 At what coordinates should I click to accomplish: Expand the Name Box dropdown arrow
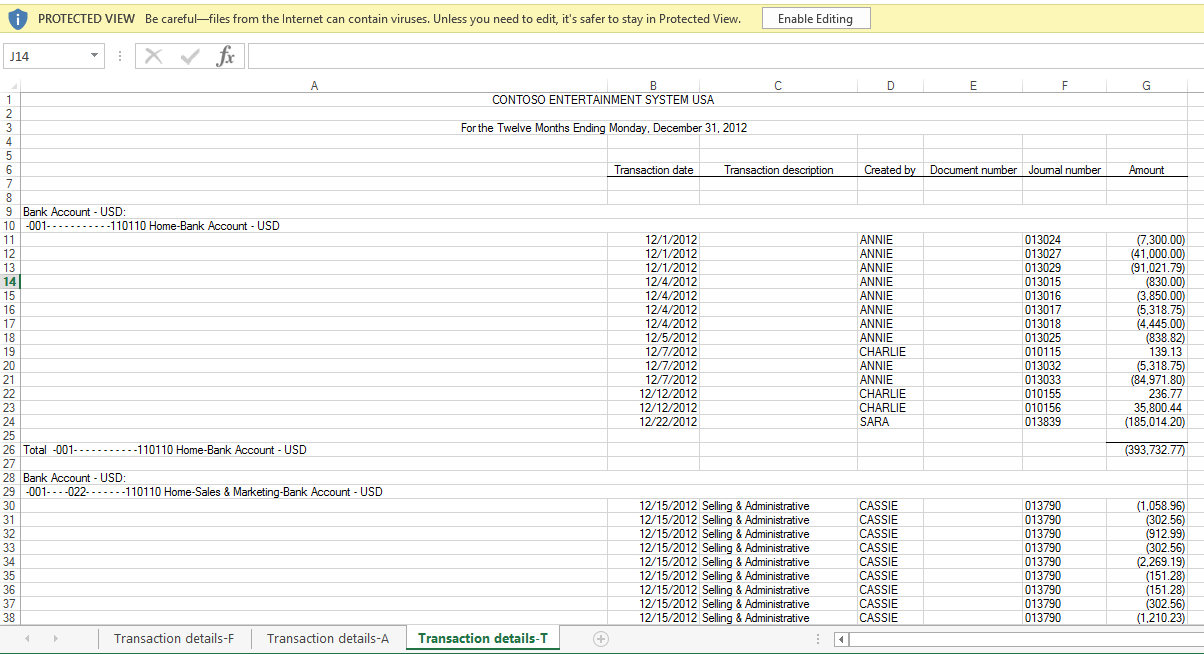(95, 57)
